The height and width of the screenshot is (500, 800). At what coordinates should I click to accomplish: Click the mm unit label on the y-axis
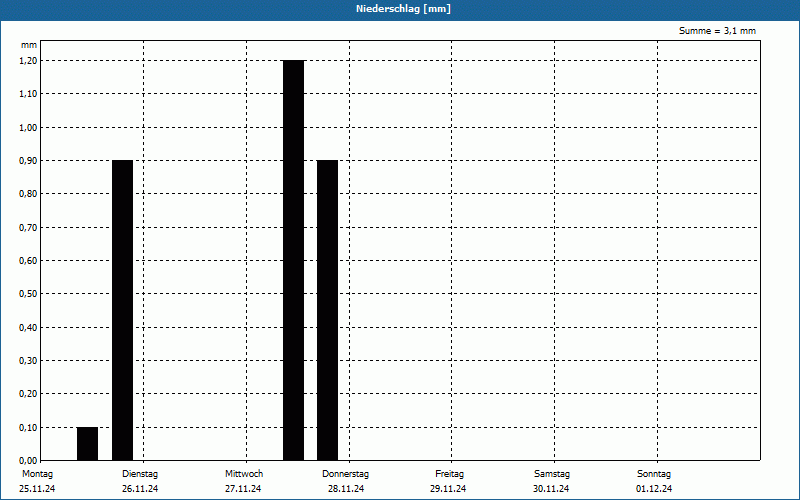(29, 45)
